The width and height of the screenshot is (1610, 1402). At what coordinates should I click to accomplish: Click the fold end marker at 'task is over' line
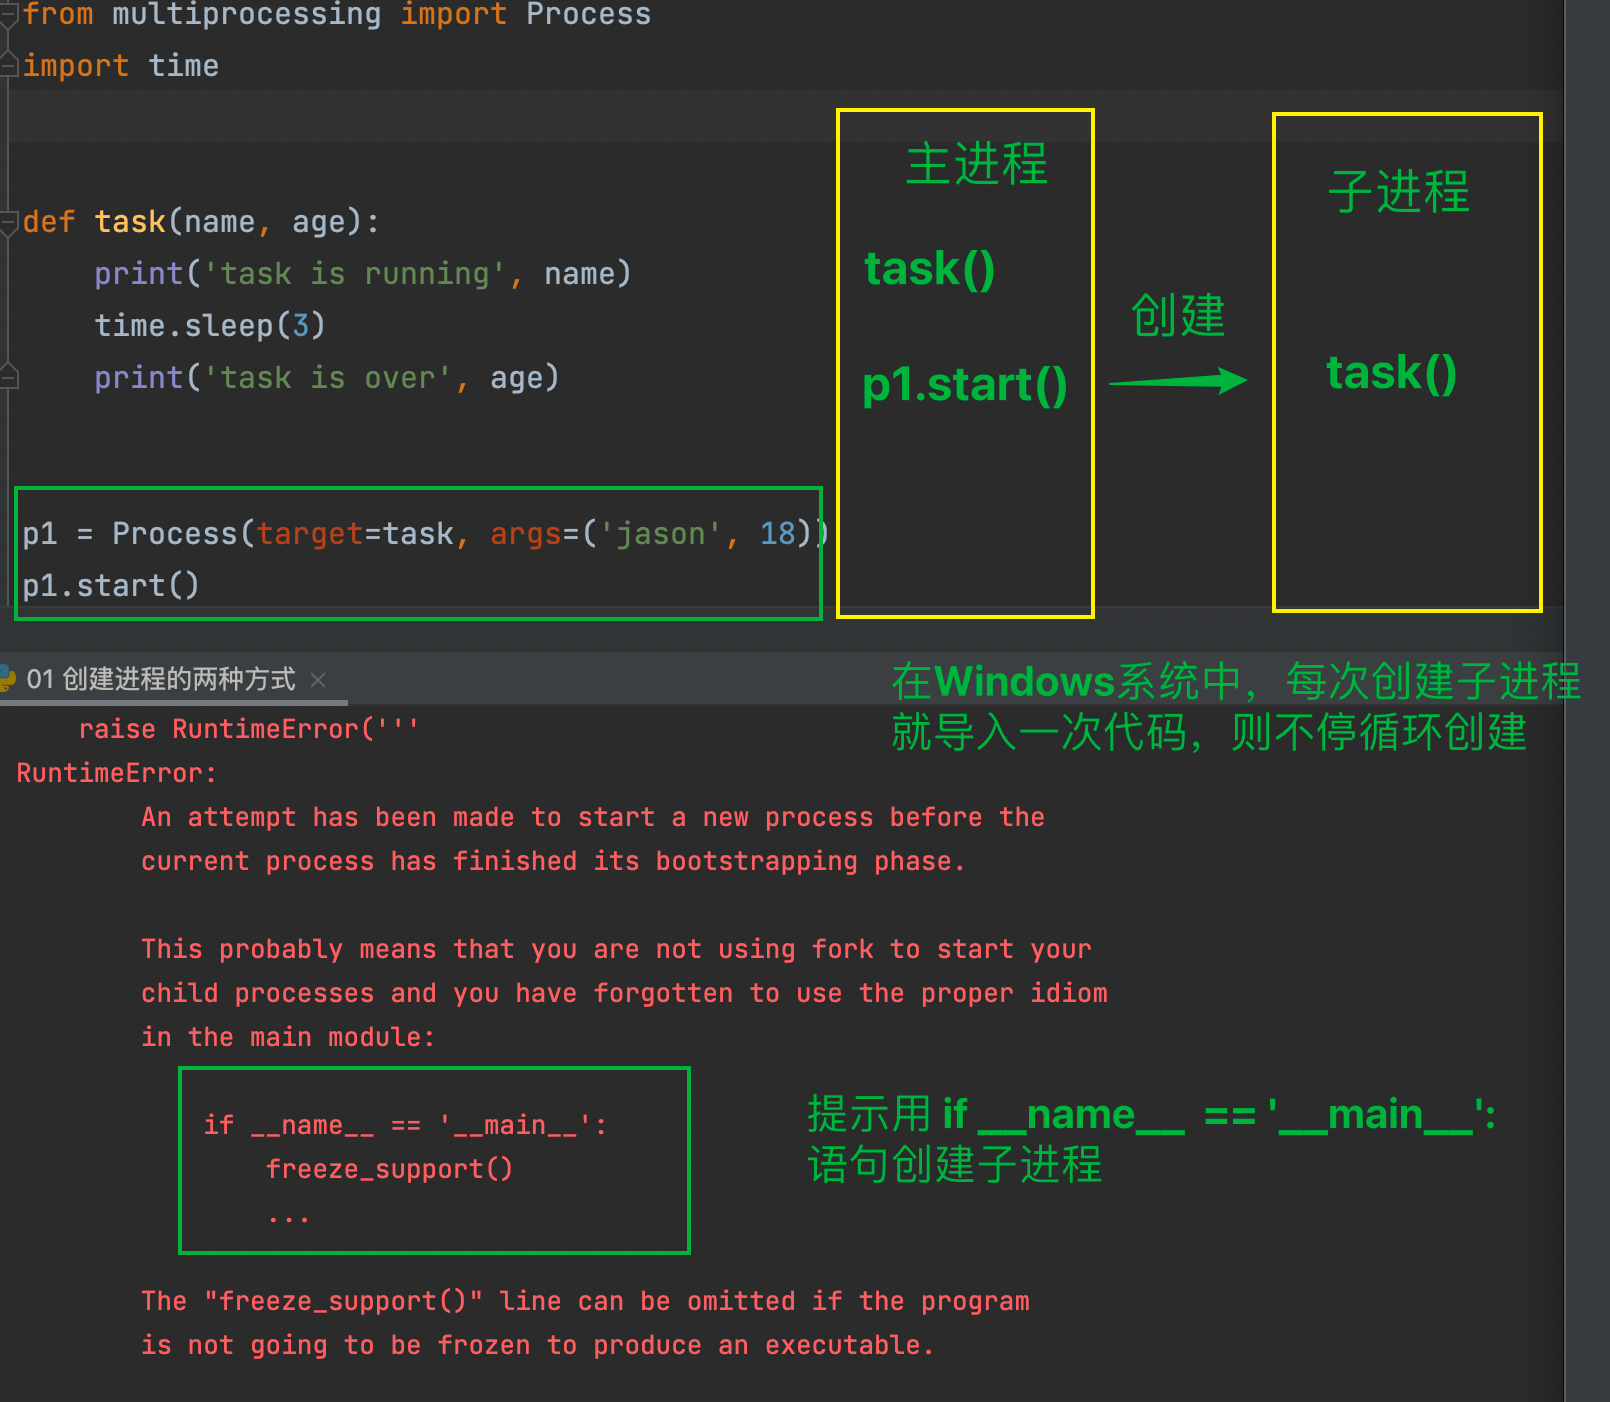pyautogui.click(x=9, y=377)
